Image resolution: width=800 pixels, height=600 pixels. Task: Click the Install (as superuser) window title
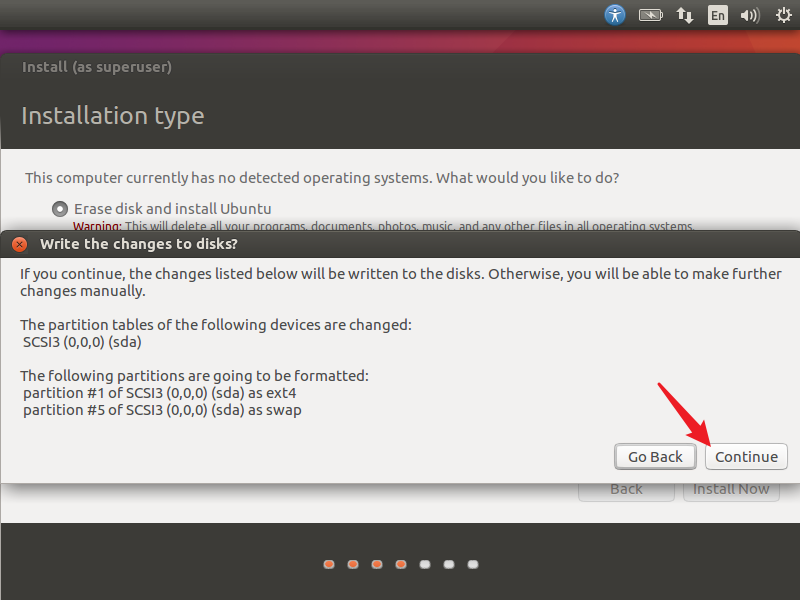tap(97, 67)
